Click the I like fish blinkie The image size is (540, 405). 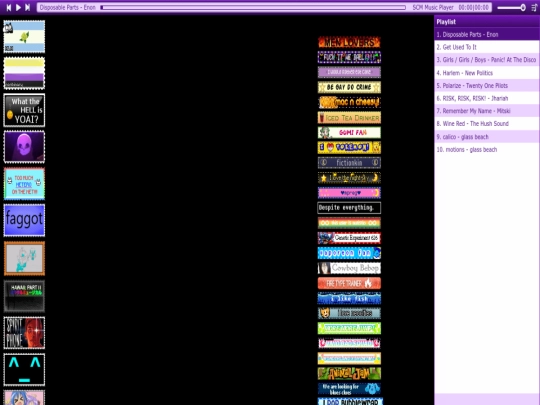coord(349,298)
